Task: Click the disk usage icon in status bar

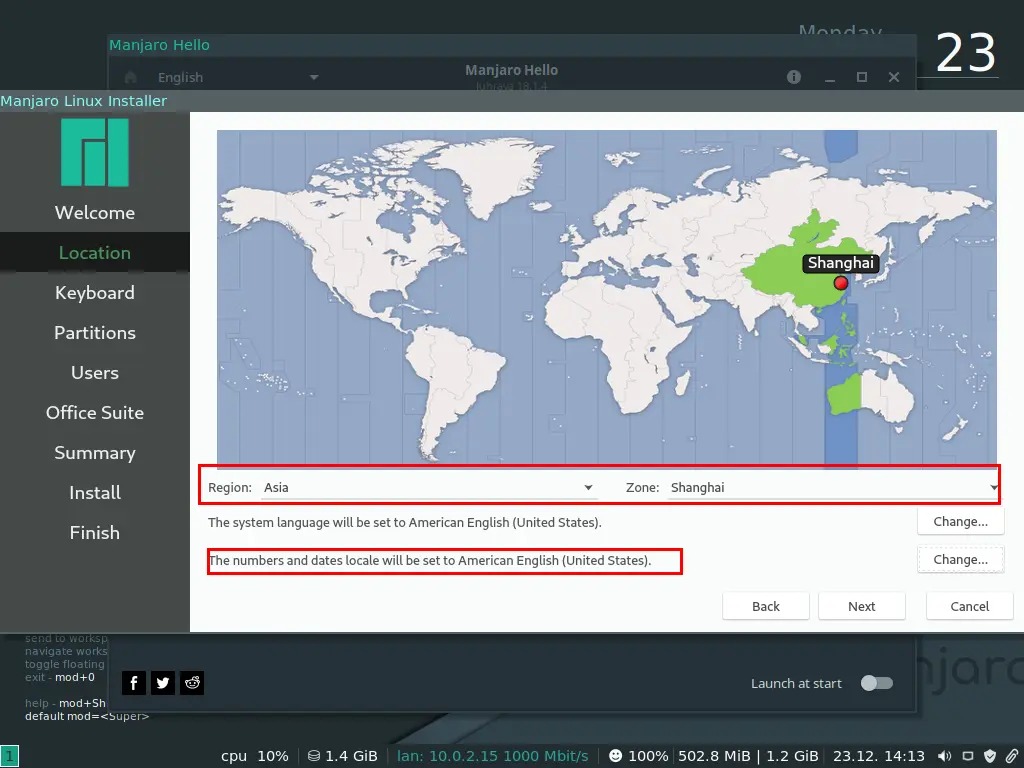Action: (313, 756)
